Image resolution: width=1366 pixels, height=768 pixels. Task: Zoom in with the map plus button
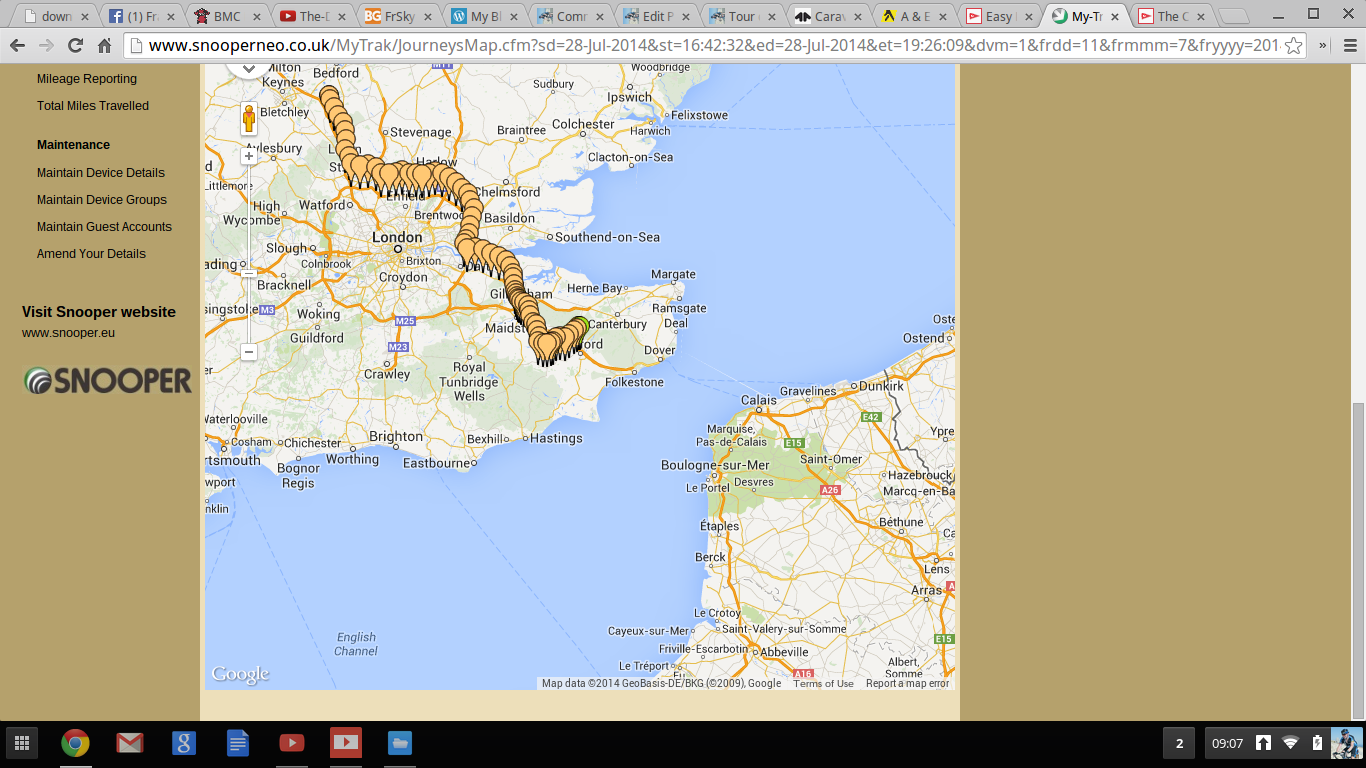click(x=249, y=156)
